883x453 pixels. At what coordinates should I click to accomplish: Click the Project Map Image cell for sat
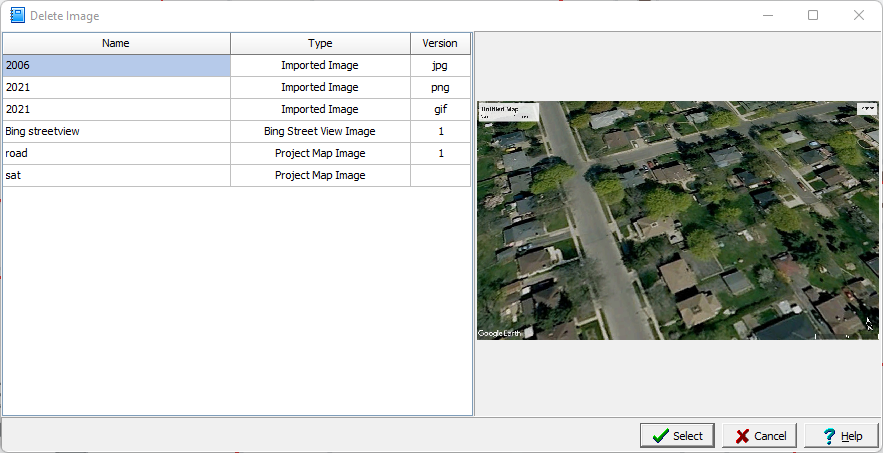320,176
